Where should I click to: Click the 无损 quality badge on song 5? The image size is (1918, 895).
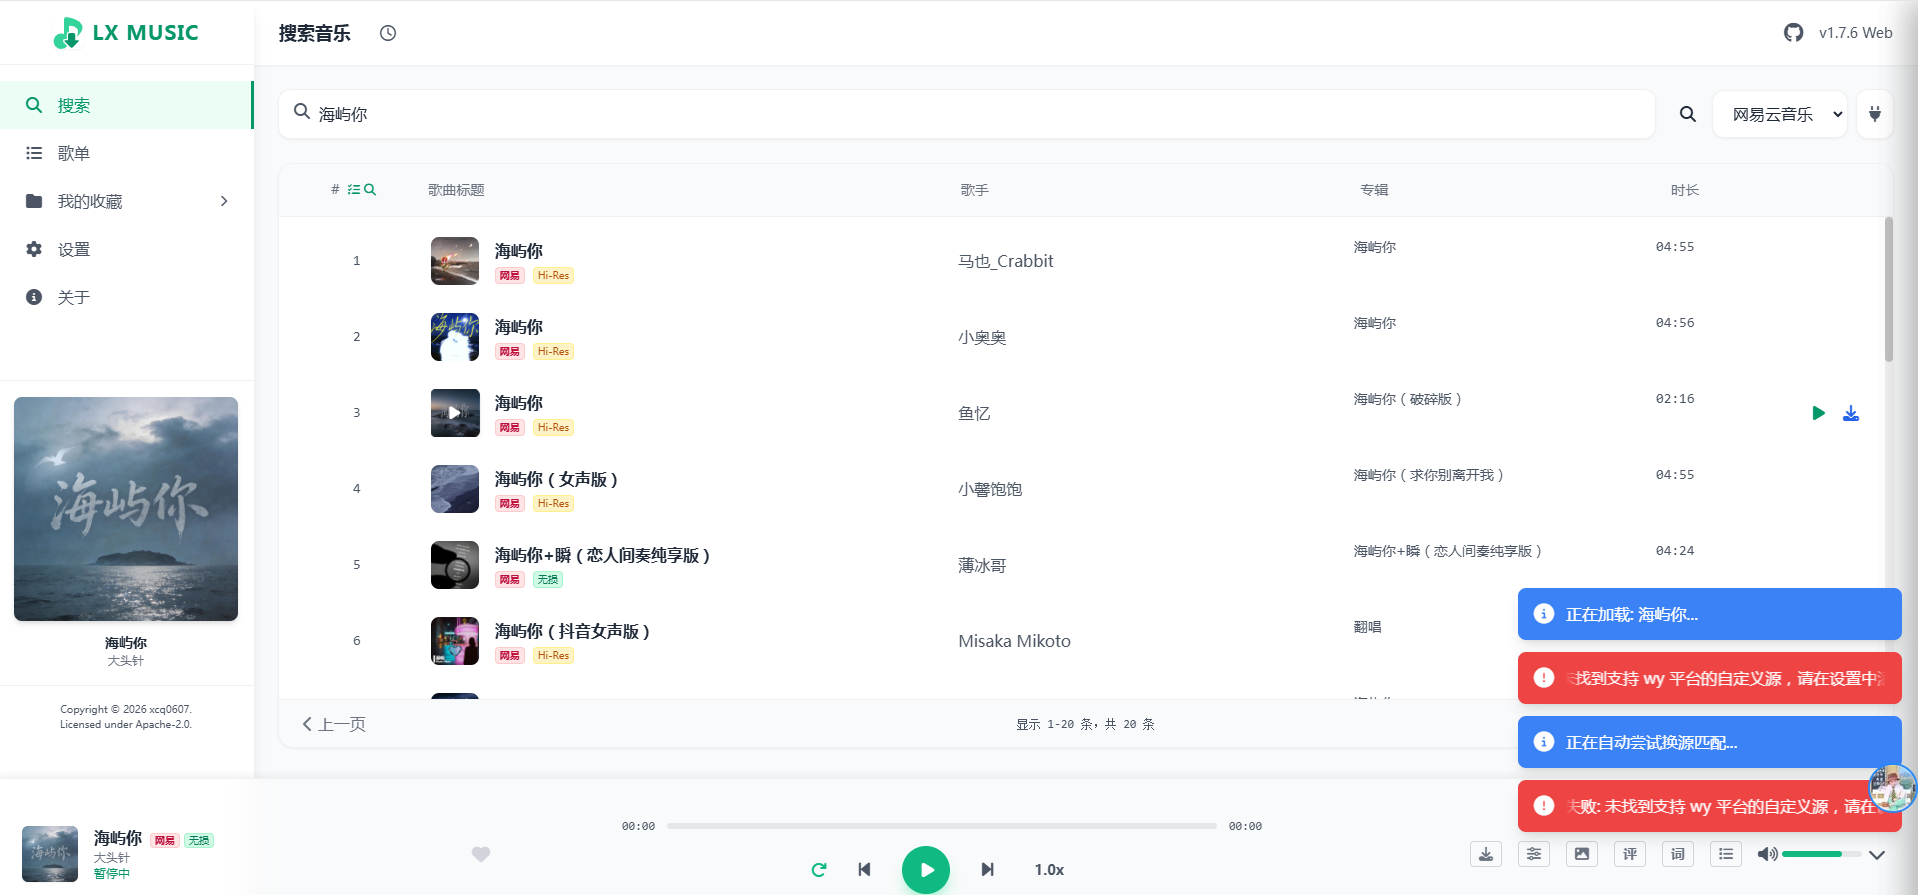tap(548, 580)
